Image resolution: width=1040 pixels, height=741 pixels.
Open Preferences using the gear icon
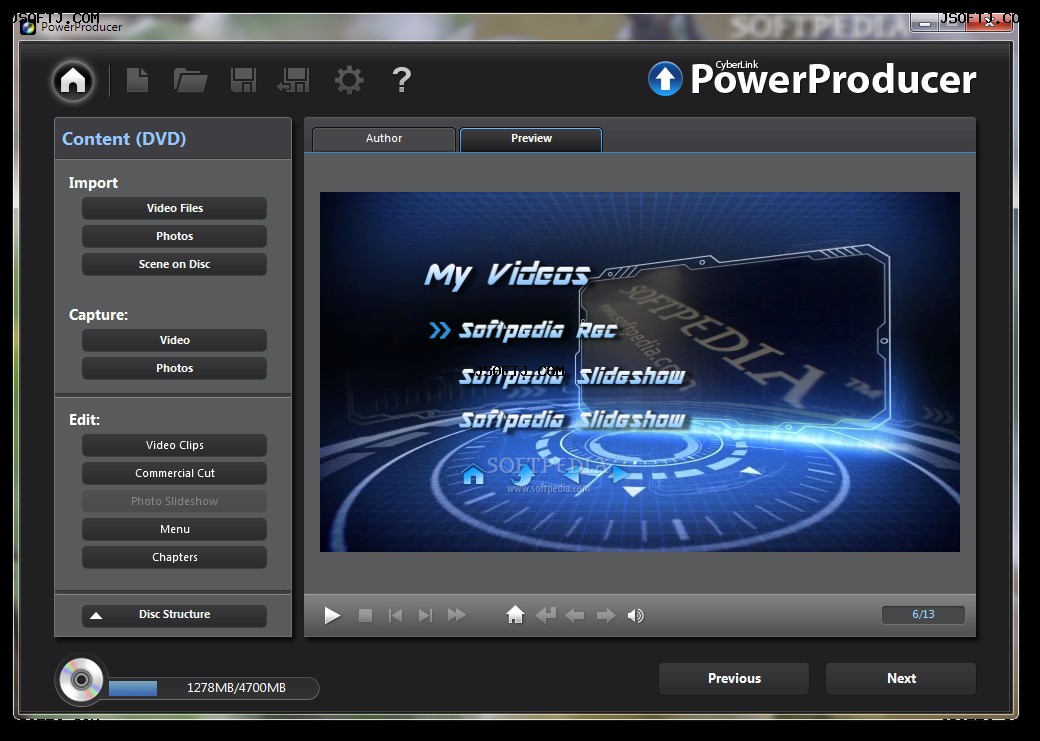pyautogui.click(x=349, y=80)
